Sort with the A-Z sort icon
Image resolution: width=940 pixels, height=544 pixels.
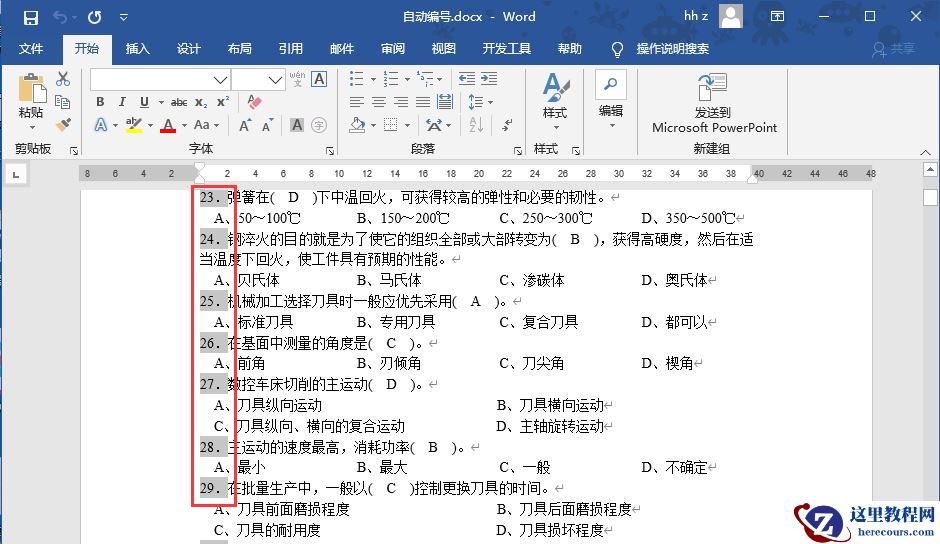pos(476,125)
